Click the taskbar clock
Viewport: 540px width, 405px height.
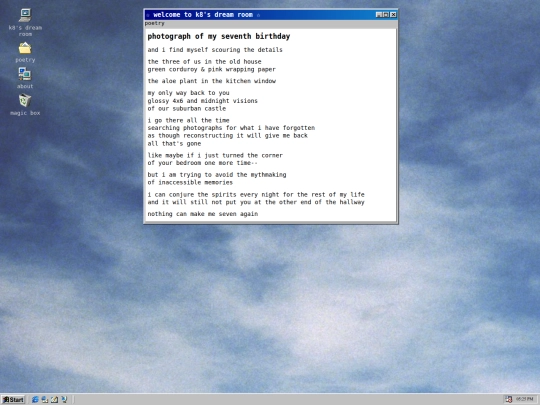[525, 399]
